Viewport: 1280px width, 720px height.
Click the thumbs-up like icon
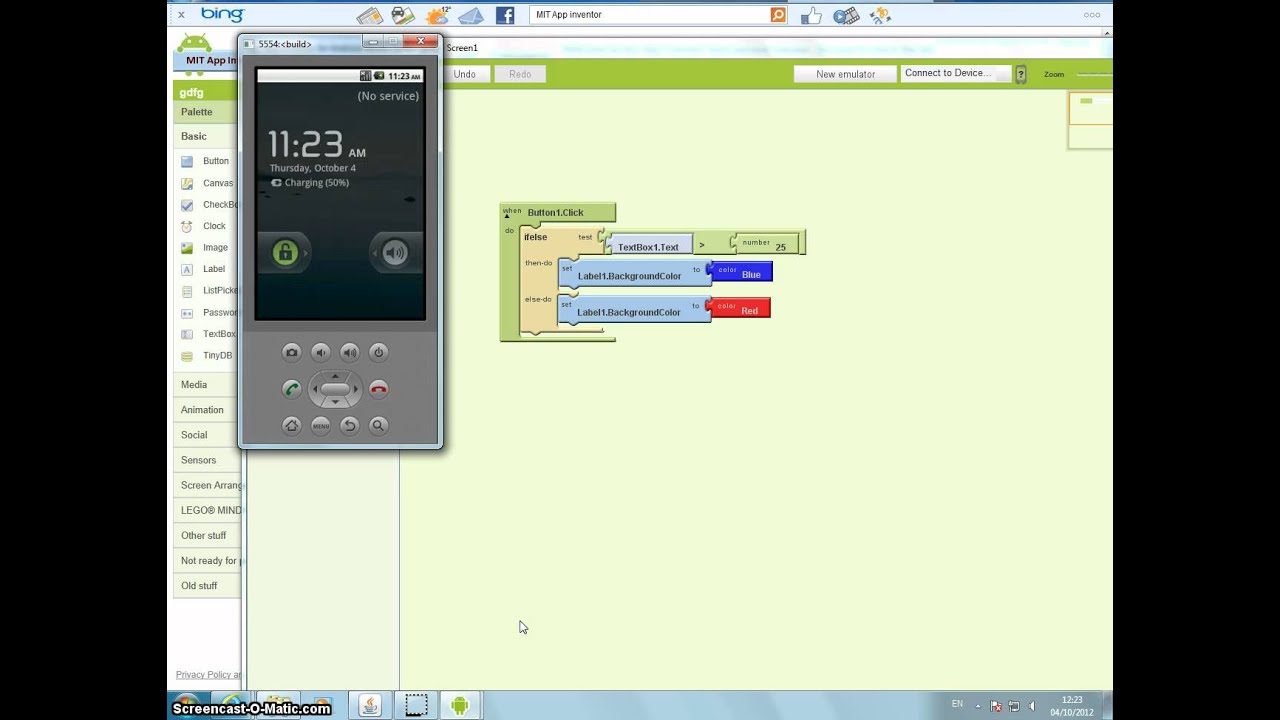811,15
